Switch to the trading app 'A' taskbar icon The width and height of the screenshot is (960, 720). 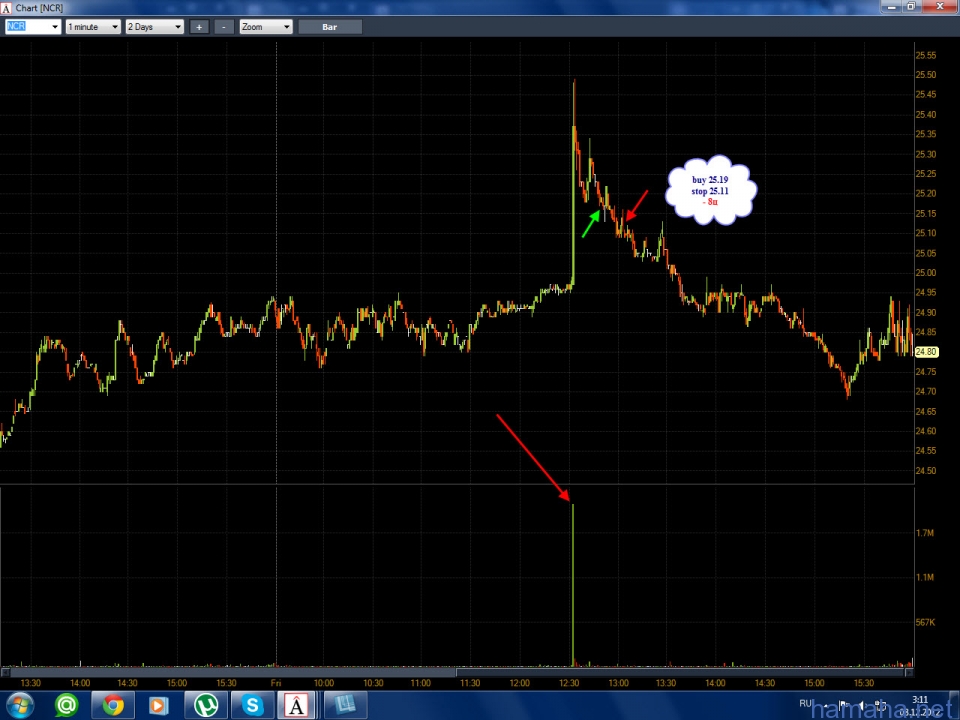(x=296, y=705)
